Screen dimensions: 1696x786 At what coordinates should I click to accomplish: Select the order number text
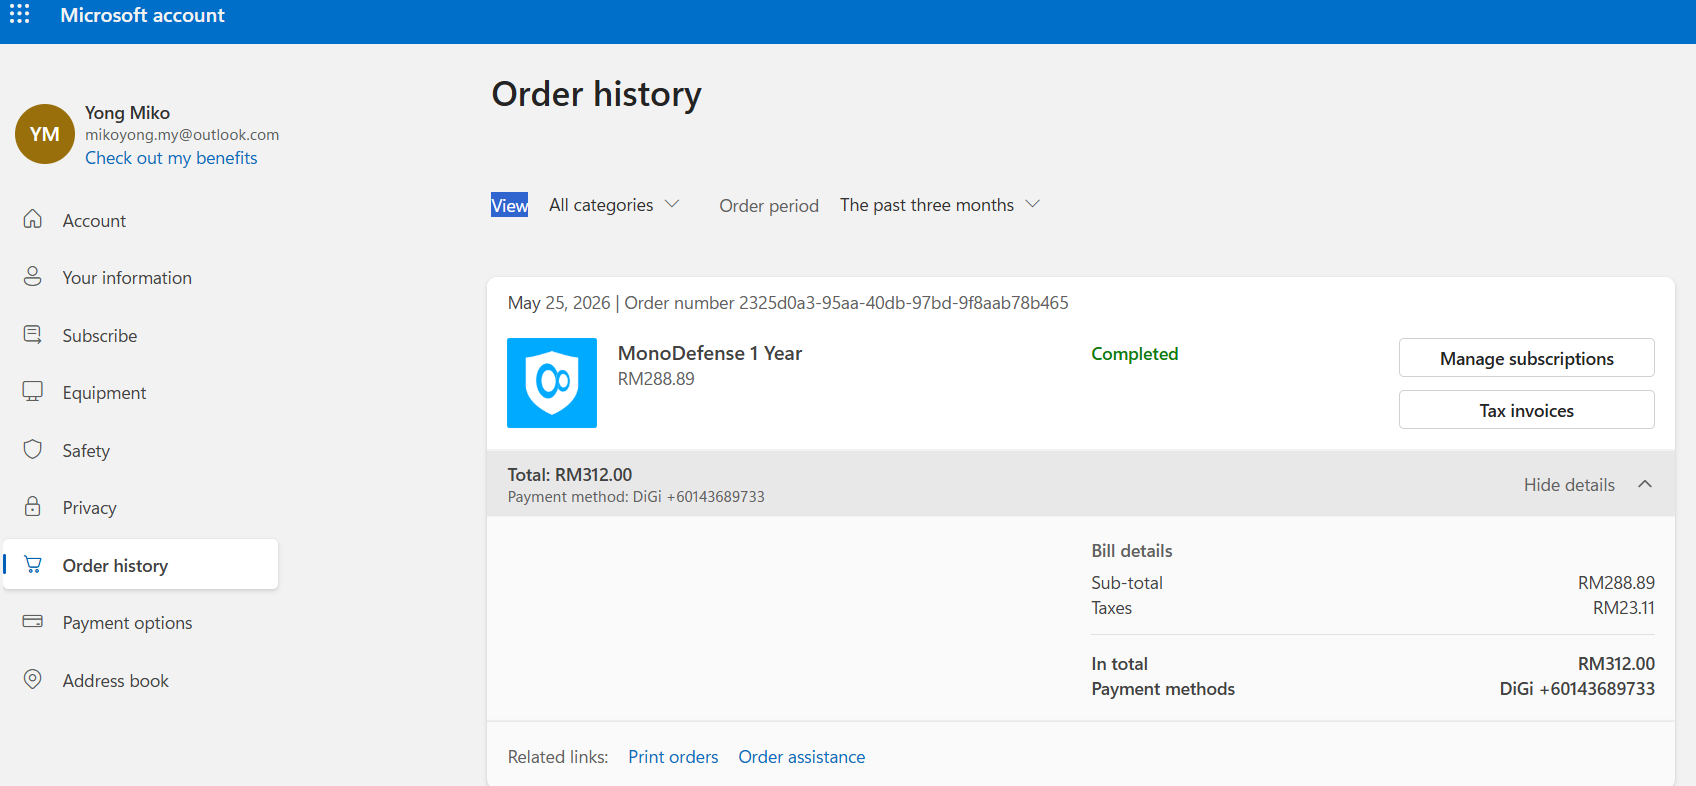[x=846, y=303]
